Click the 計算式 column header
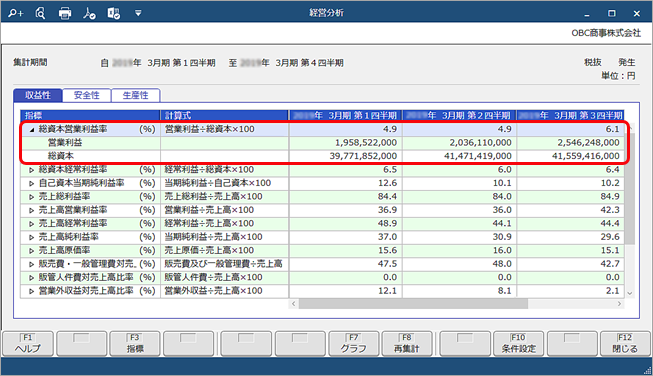The image size is (653, 376). 224,115
